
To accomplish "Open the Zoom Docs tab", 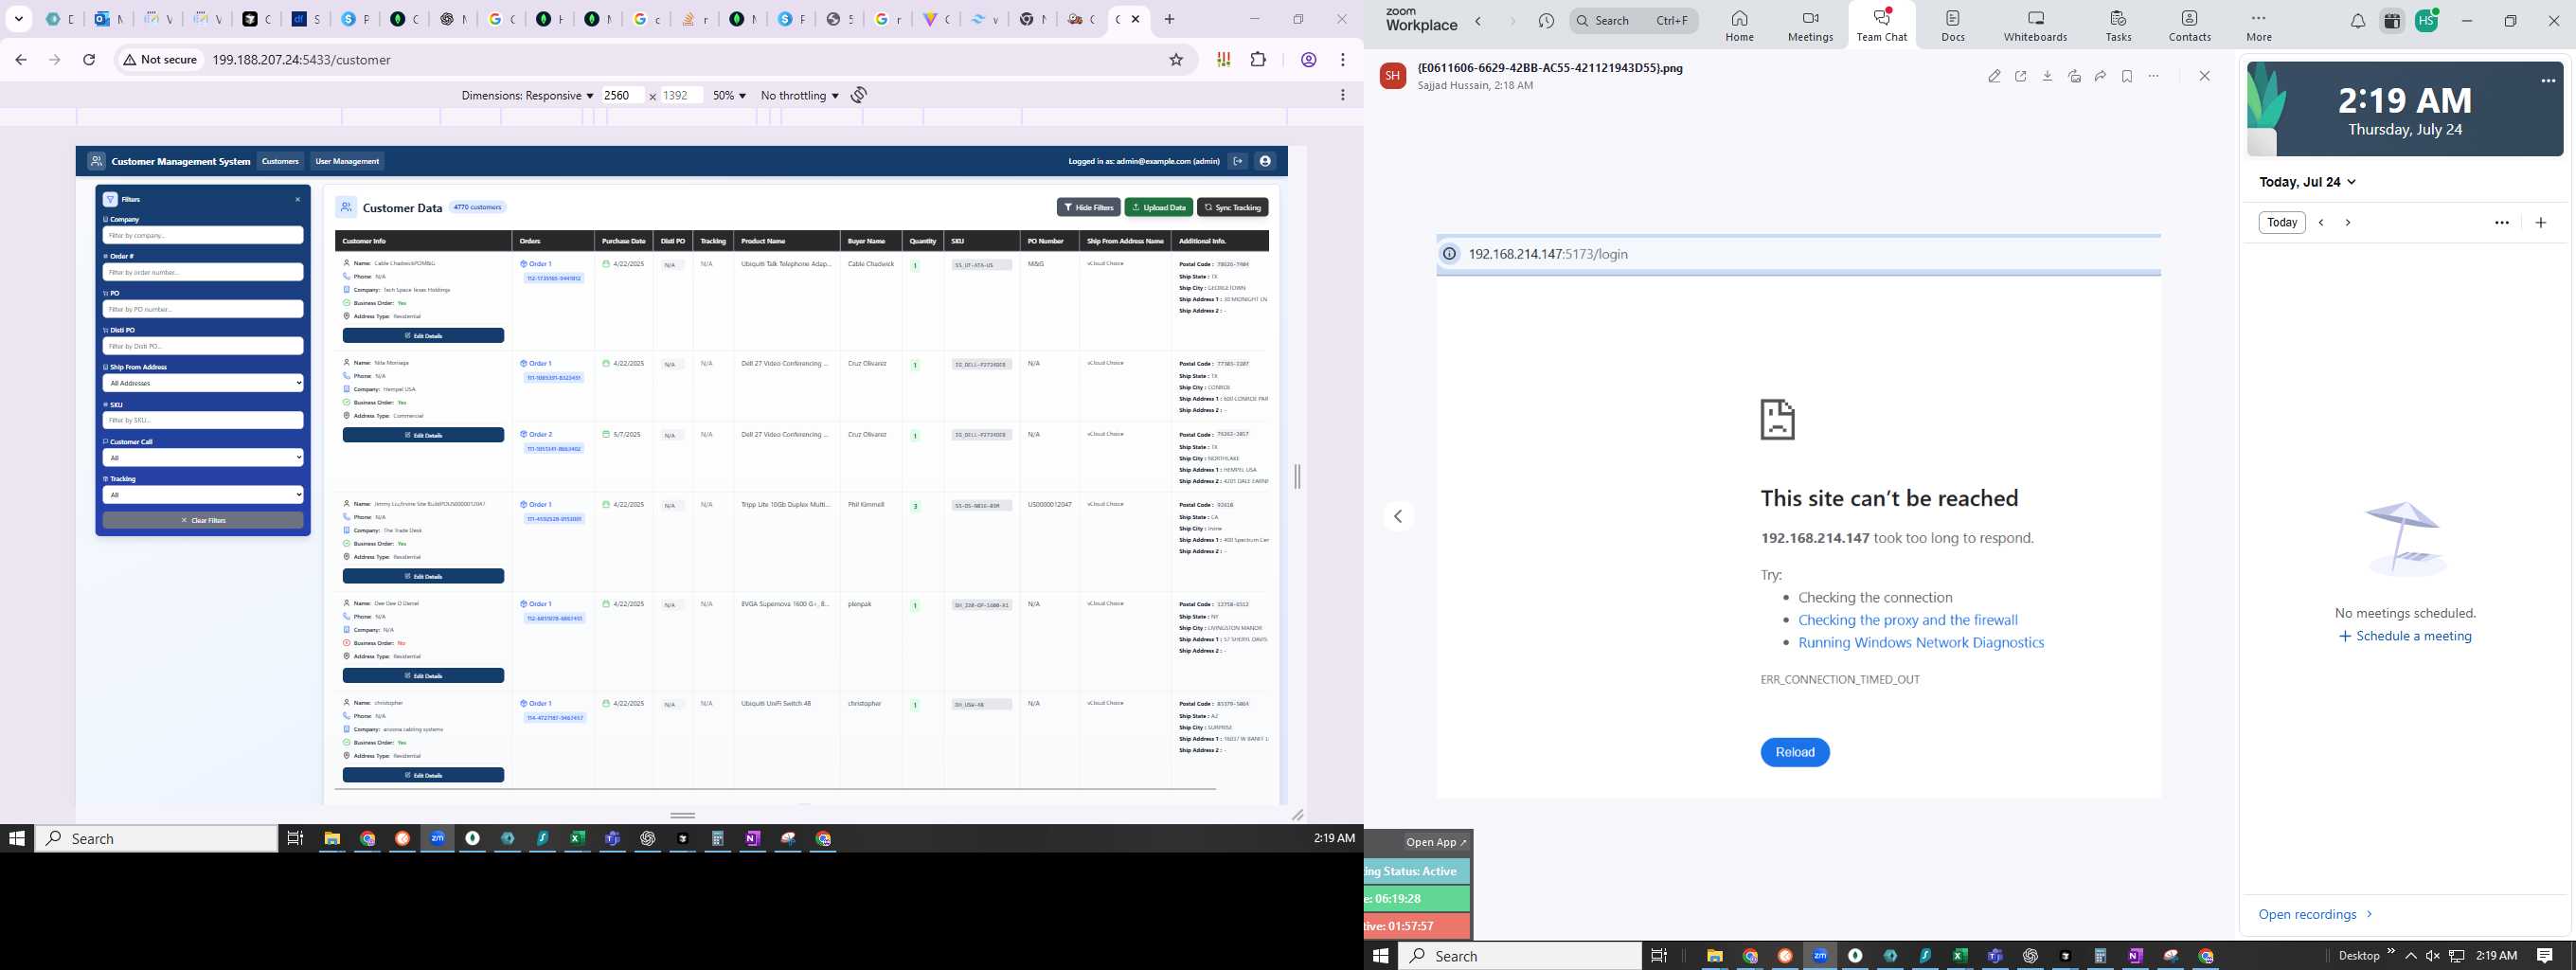I will pyautogui.click(x=1952, y=26).
